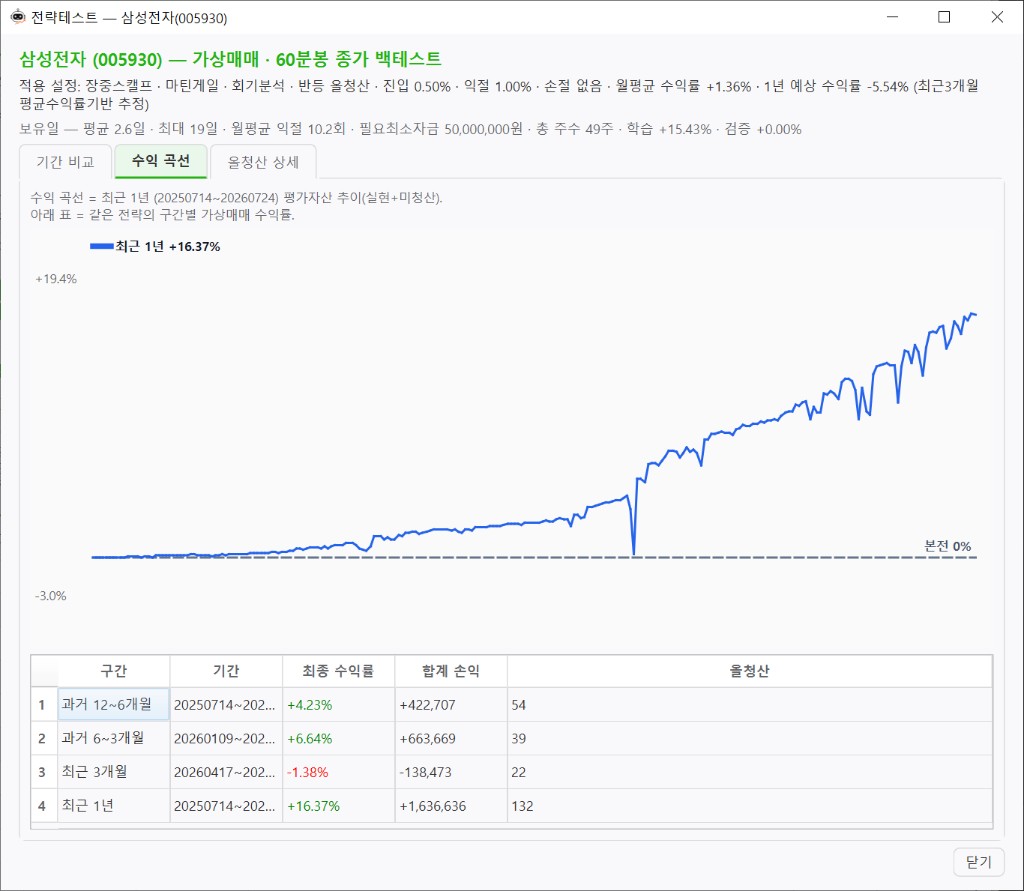The height and width of the screenshot is (891, 1024).
Task: Click the blue 최근 1년 legend swatch
Action: (x=102, y=246)
